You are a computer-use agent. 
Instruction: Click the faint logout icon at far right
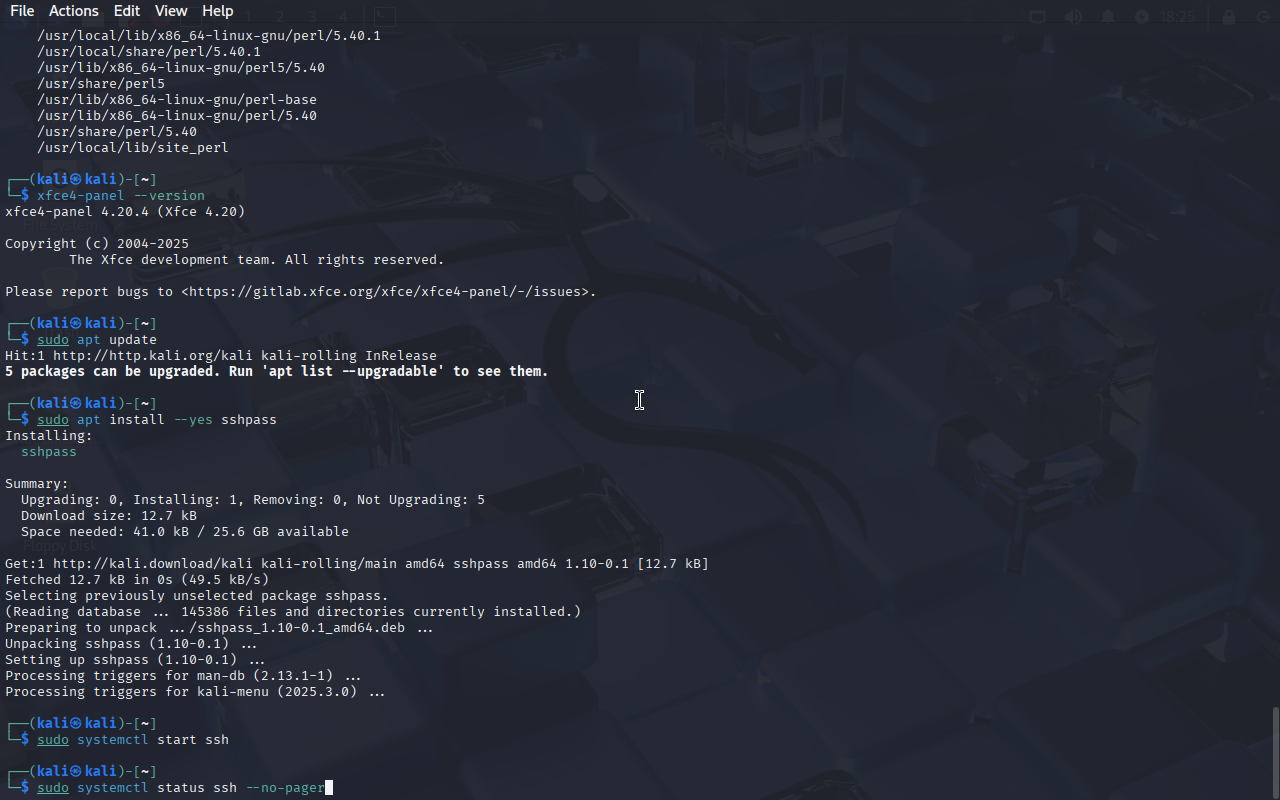pos(1262,17)
